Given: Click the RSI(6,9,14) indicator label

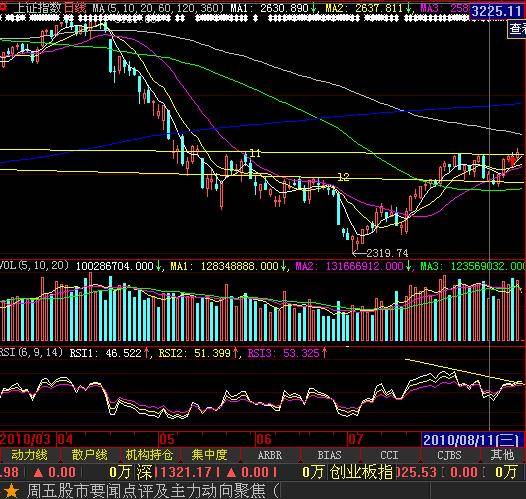Looking at the screenshot, I should [31, 352].
